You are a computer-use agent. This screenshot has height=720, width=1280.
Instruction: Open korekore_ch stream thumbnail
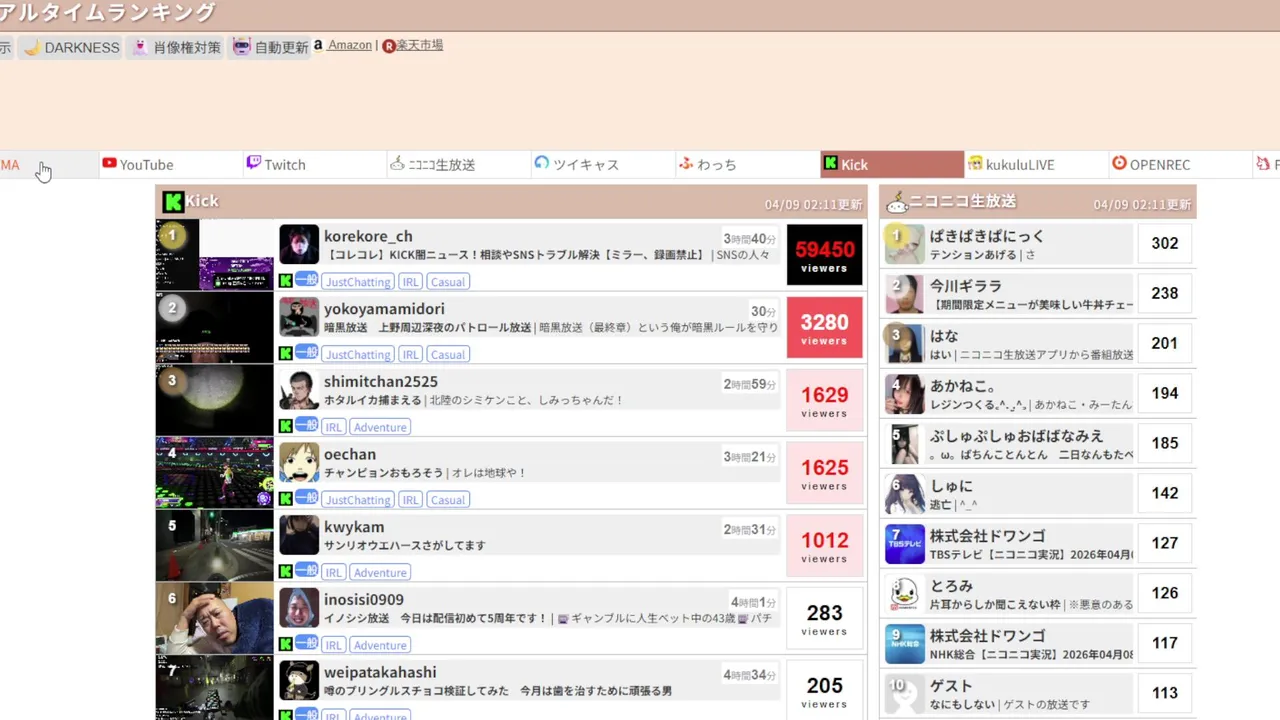tap(215, 255)
